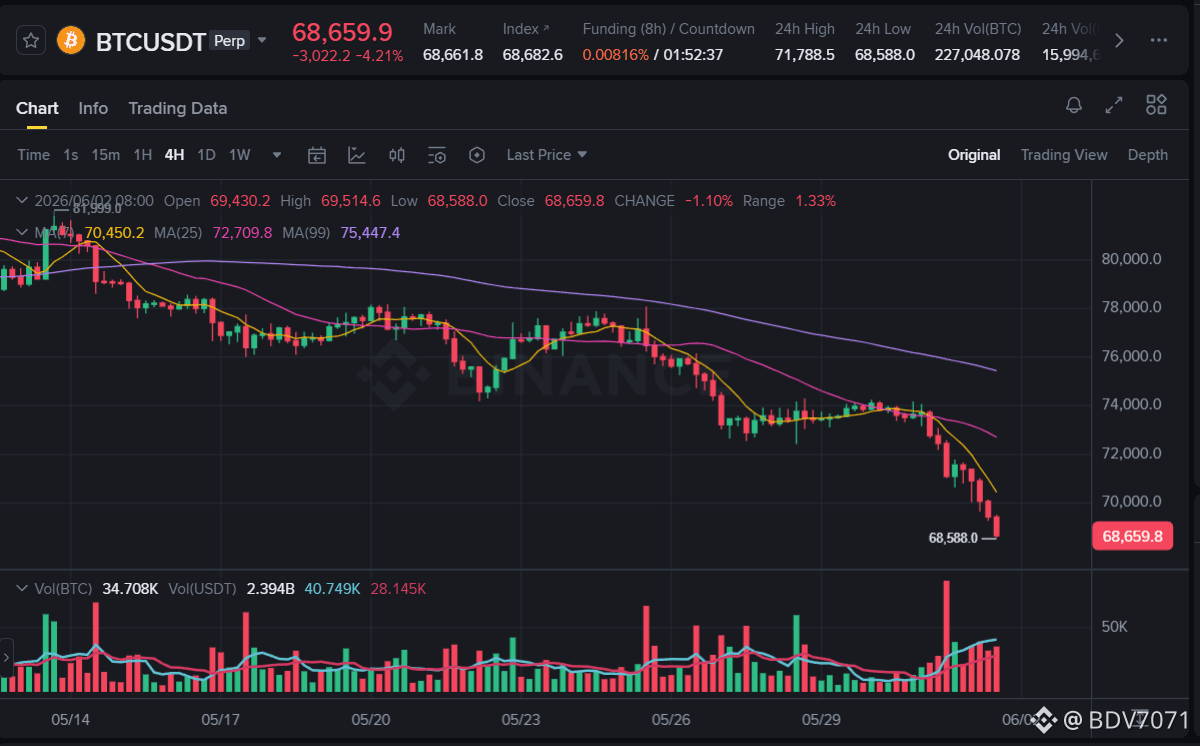Expand more time intervals dropdown arrow

pyautogui.click(x=277, y=155)
